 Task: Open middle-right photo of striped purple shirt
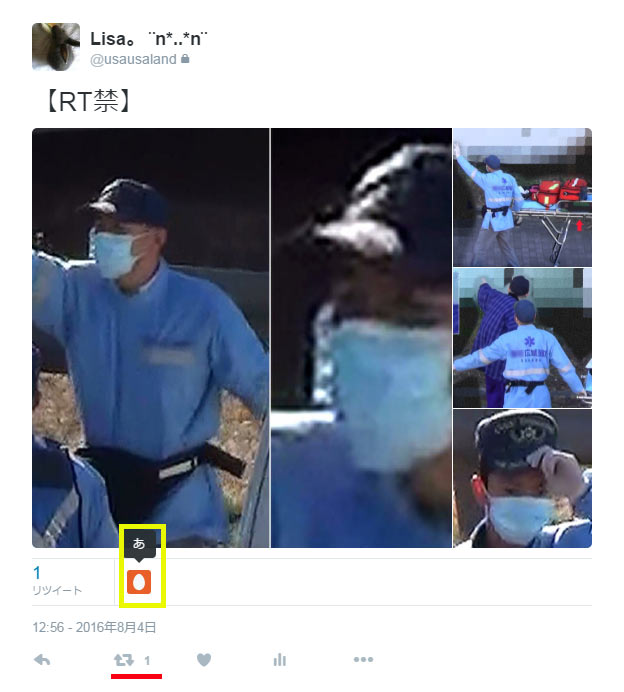pos(523,338)
